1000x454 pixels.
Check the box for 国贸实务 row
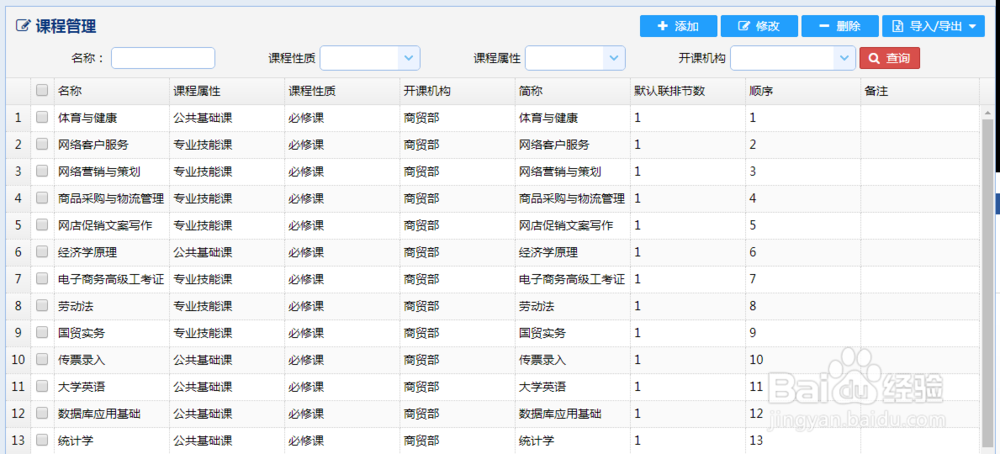pos(42,333)
